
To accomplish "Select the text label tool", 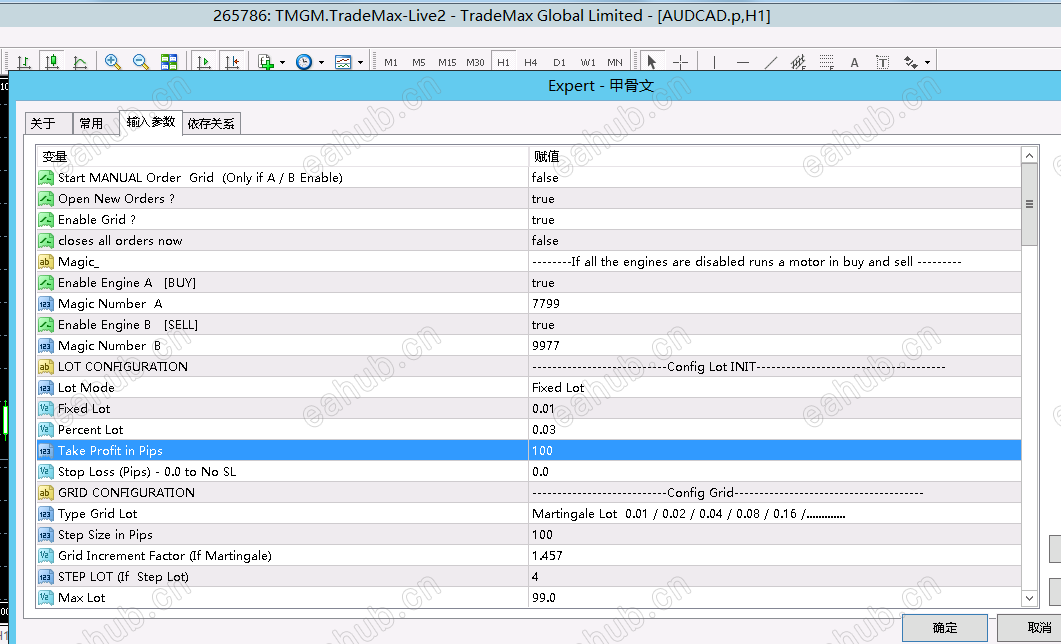I will [x=882, y=62].
